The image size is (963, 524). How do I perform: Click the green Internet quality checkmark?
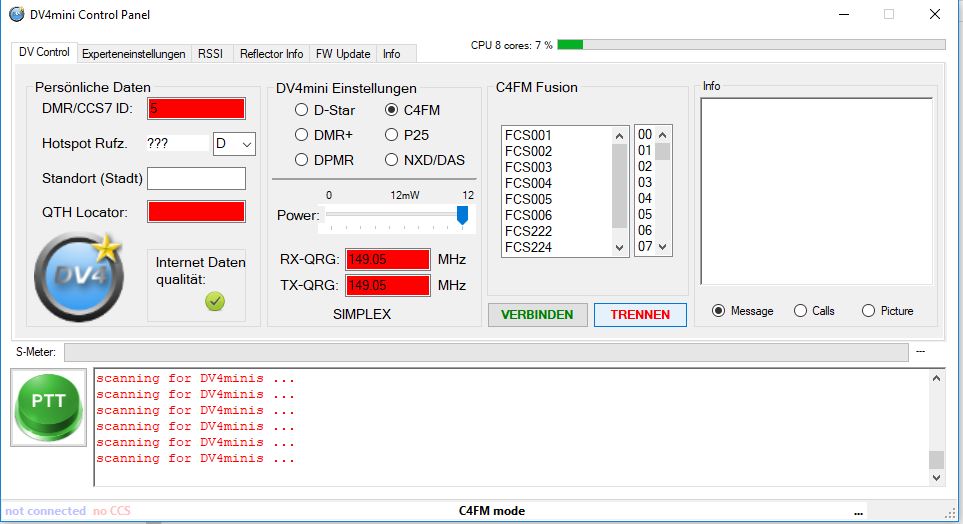[215, 301]
